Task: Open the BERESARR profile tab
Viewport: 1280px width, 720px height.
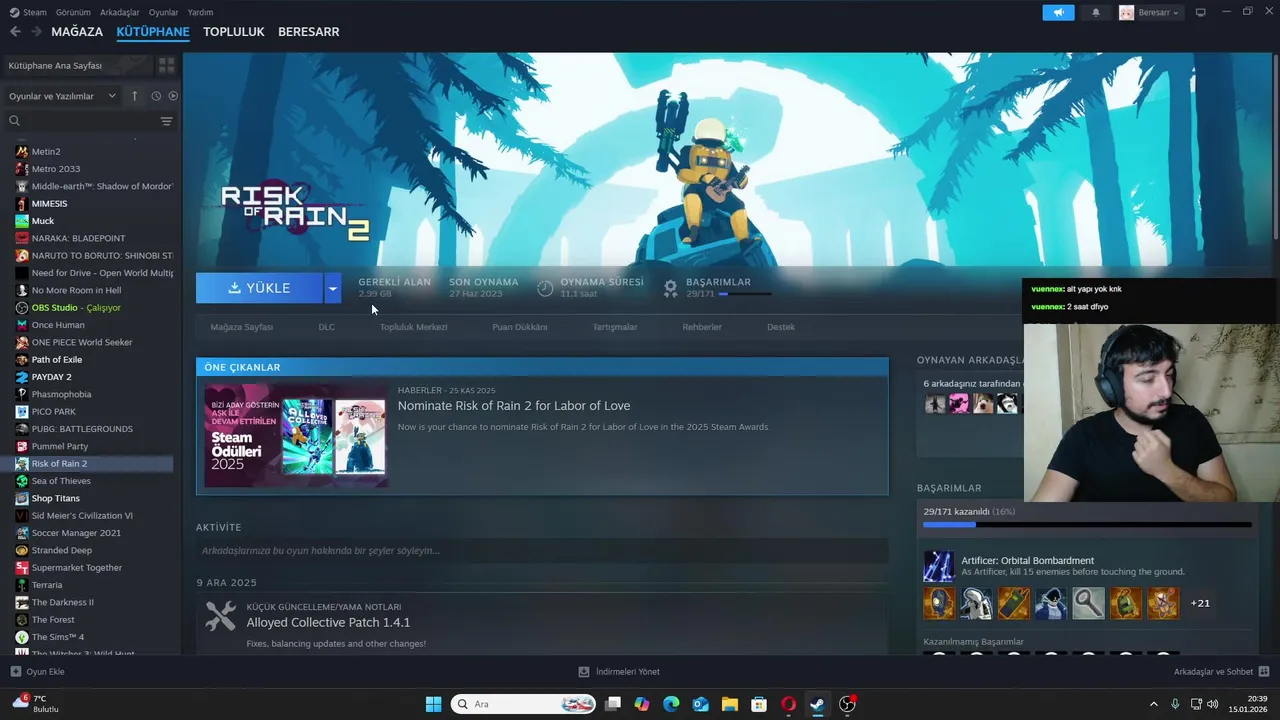Action: click(309, 32)
